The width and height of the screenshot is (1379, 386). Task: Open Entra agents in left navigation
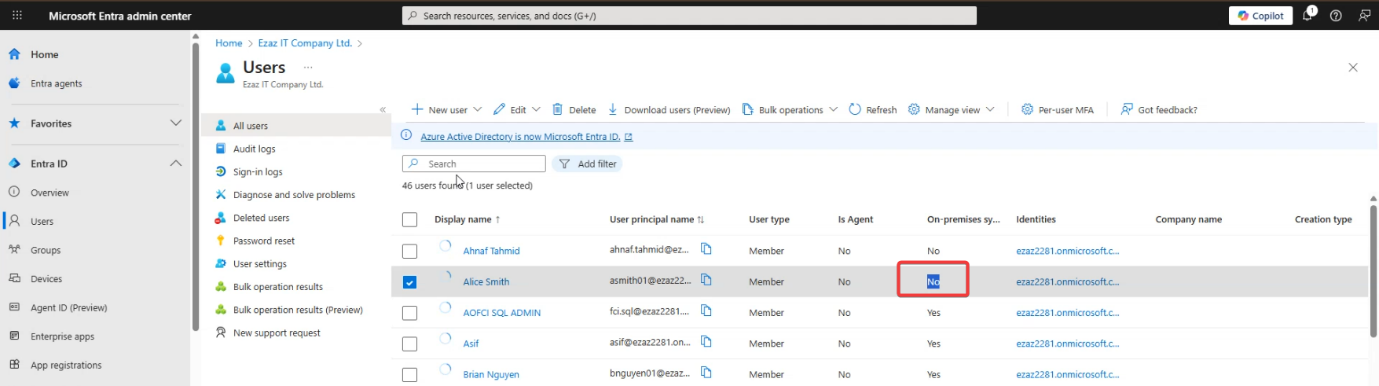[56, 83]
